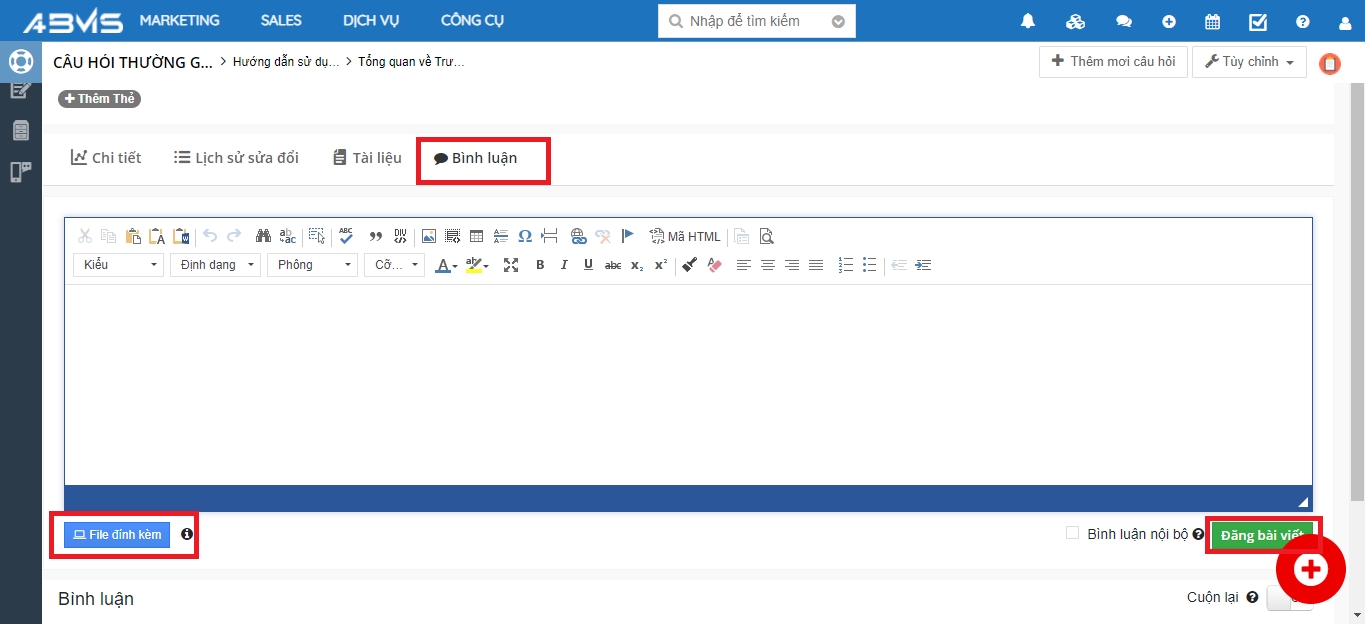Open the Định dạng format dropdown
The height and width of the screenshot is (624, 1365).
coord(215,265)
